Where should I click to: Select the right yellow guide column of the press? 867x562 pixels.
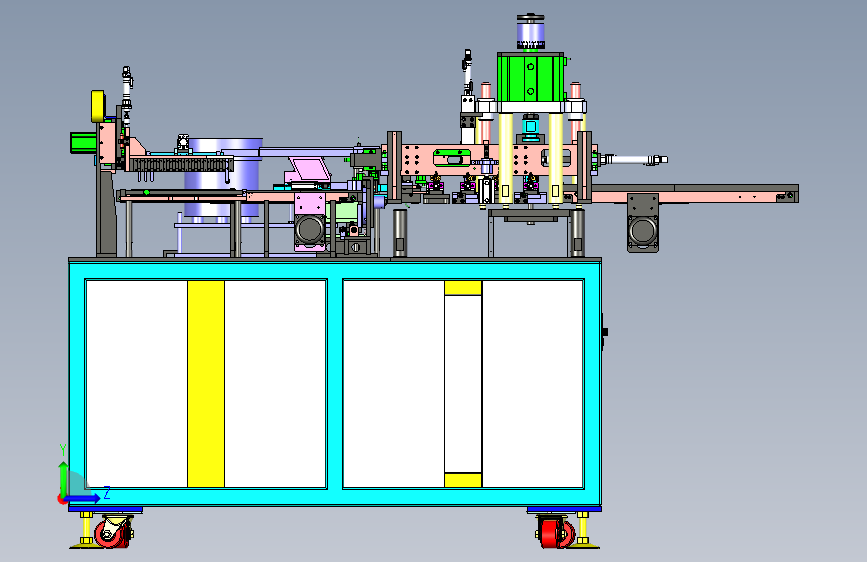click(556, 159)
